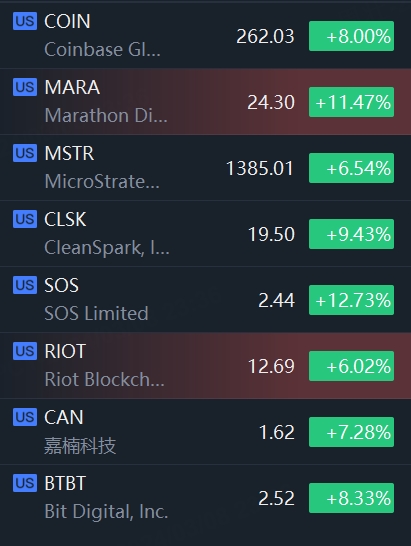
Task: Click the US market badge beside BTBT
Action: 25,483
